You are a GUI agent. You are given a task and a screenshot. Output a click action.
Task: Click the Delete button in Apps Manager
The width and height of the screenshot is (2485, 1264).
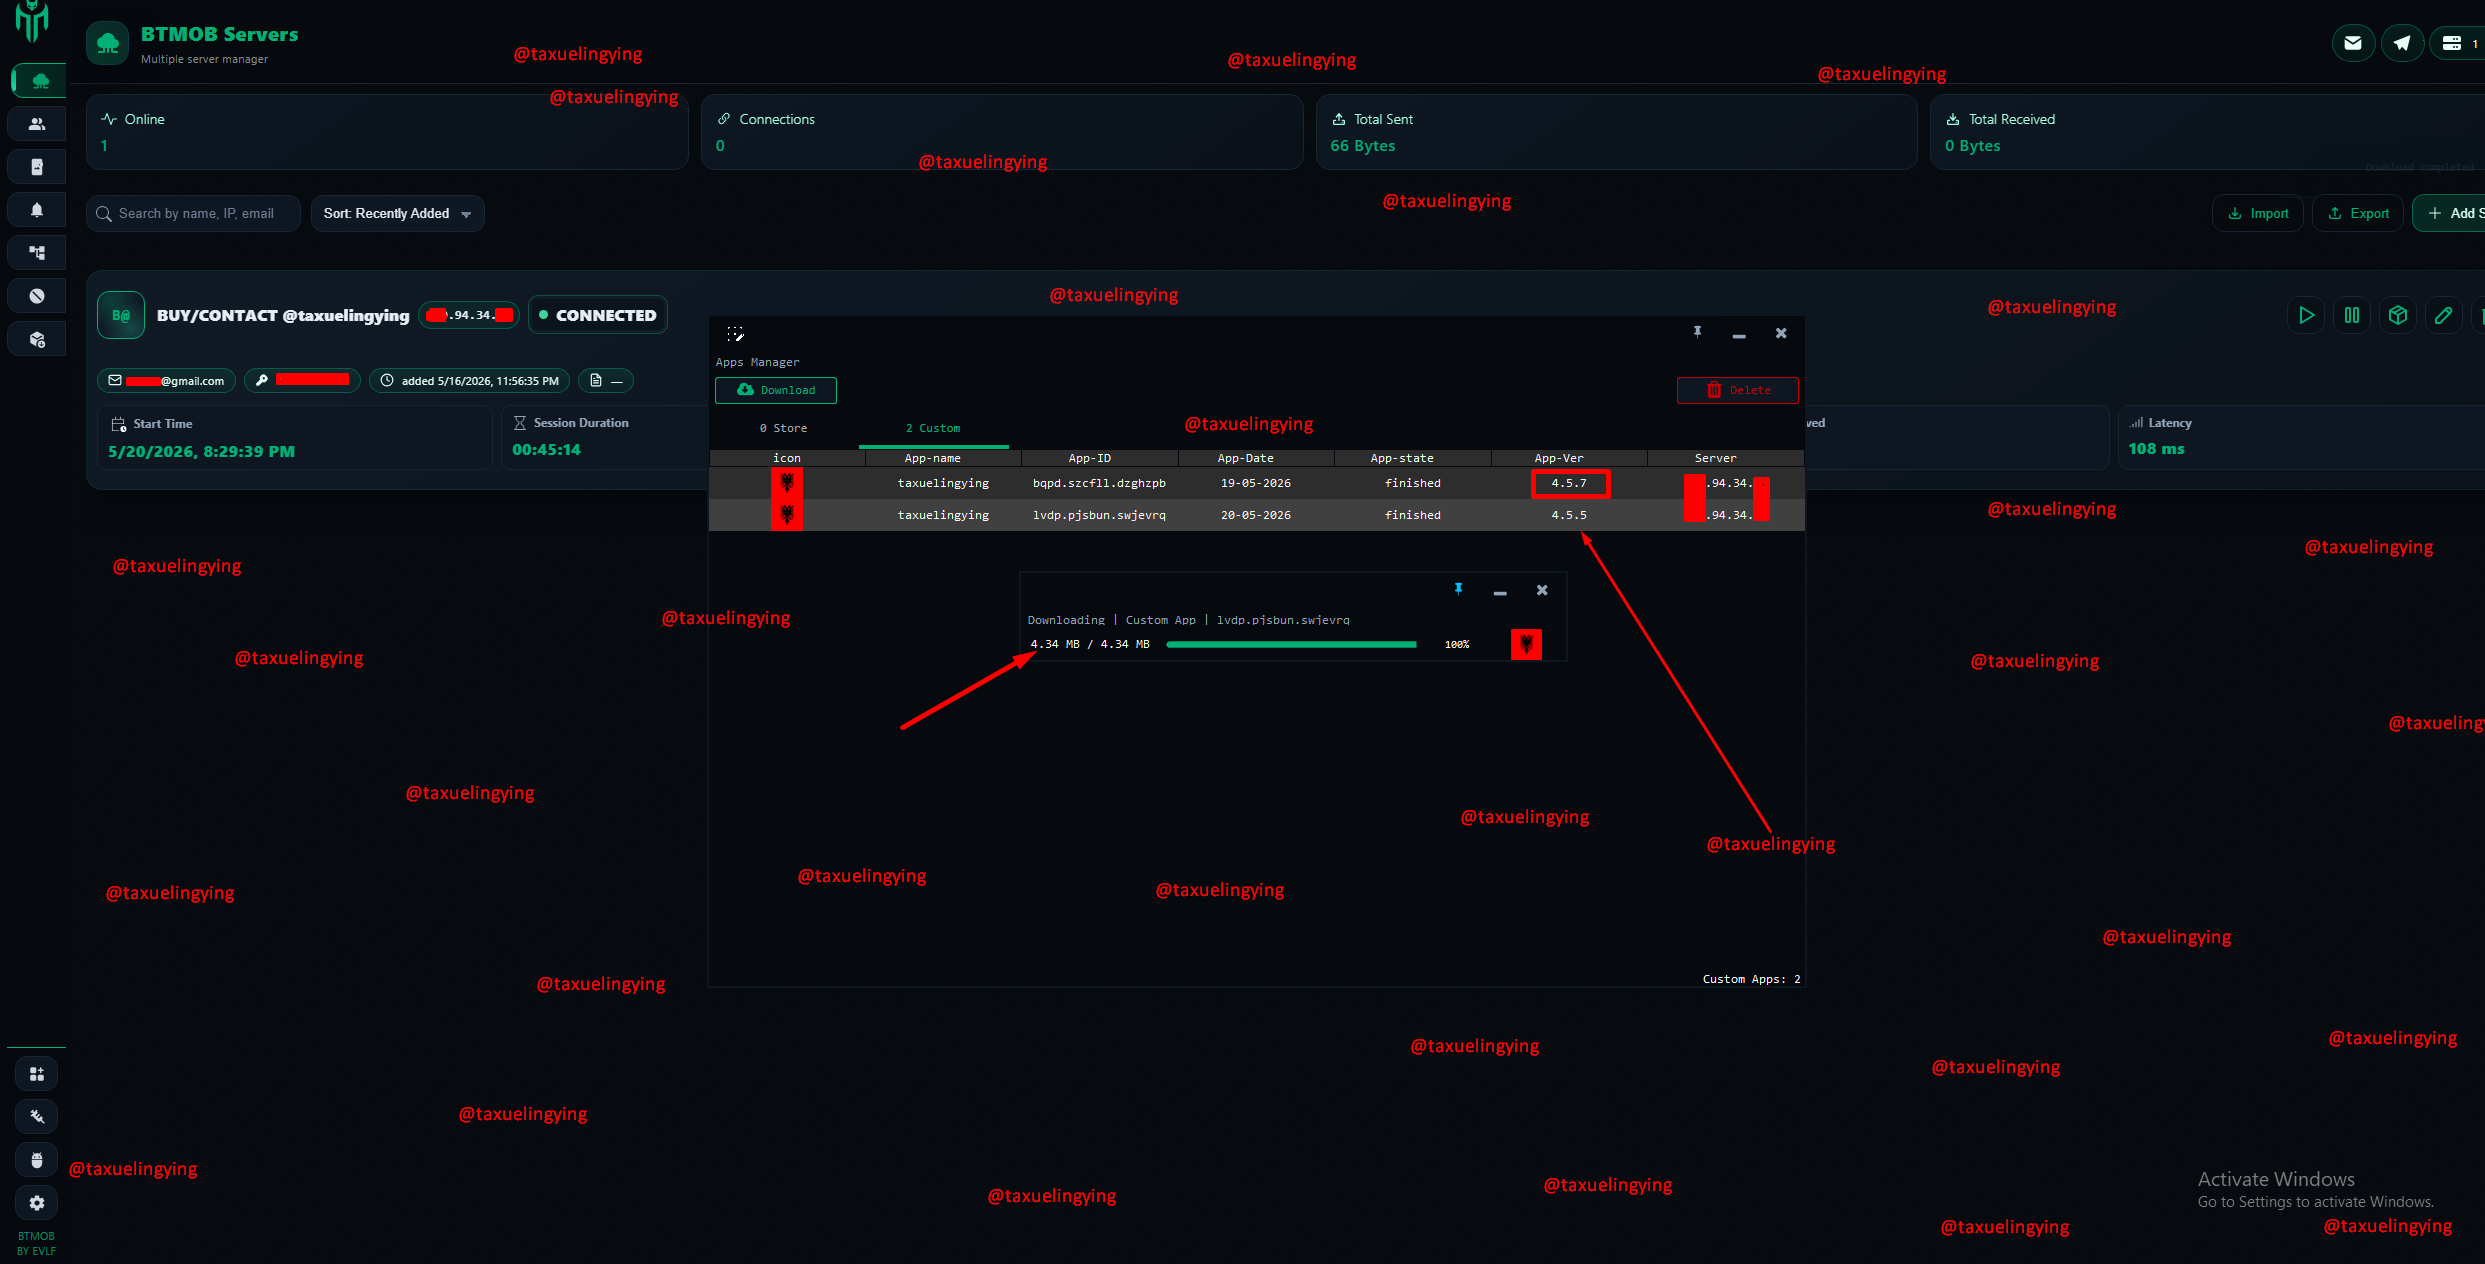click(x=1737, y=390)
